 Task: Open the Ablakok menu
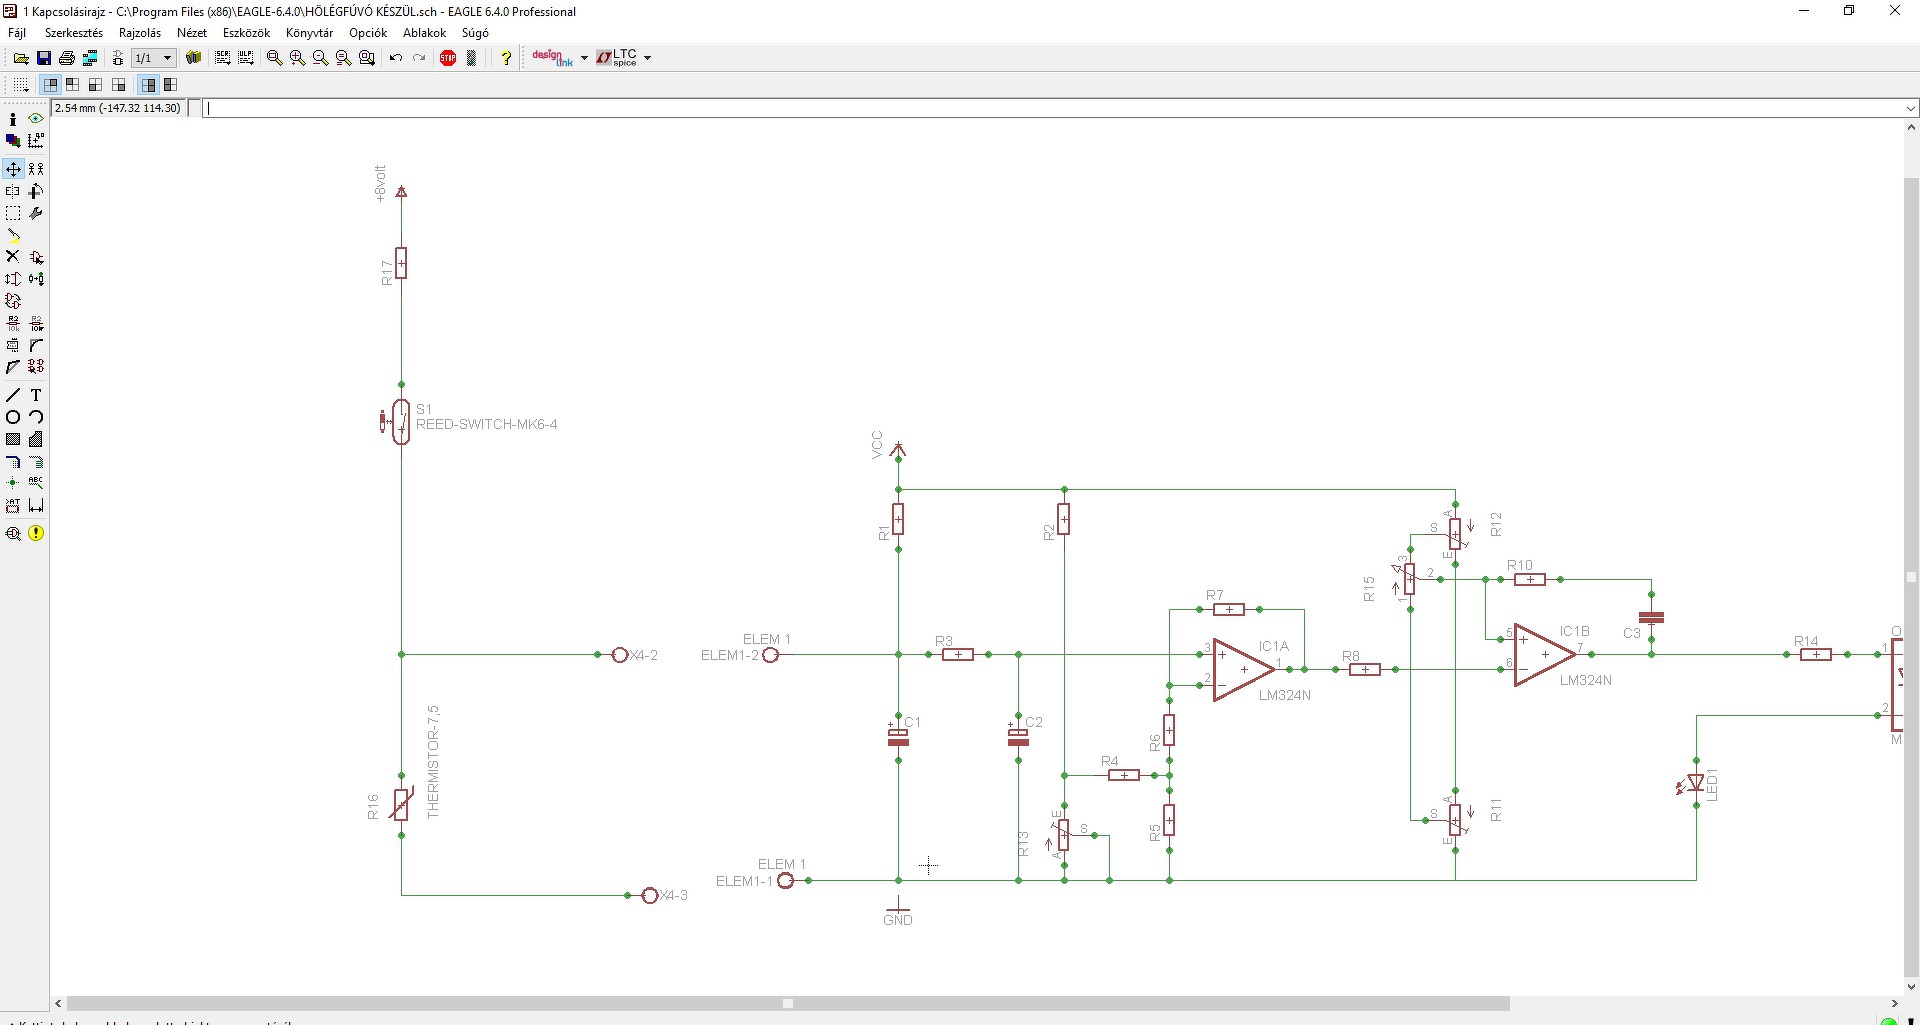pos(425,33)
